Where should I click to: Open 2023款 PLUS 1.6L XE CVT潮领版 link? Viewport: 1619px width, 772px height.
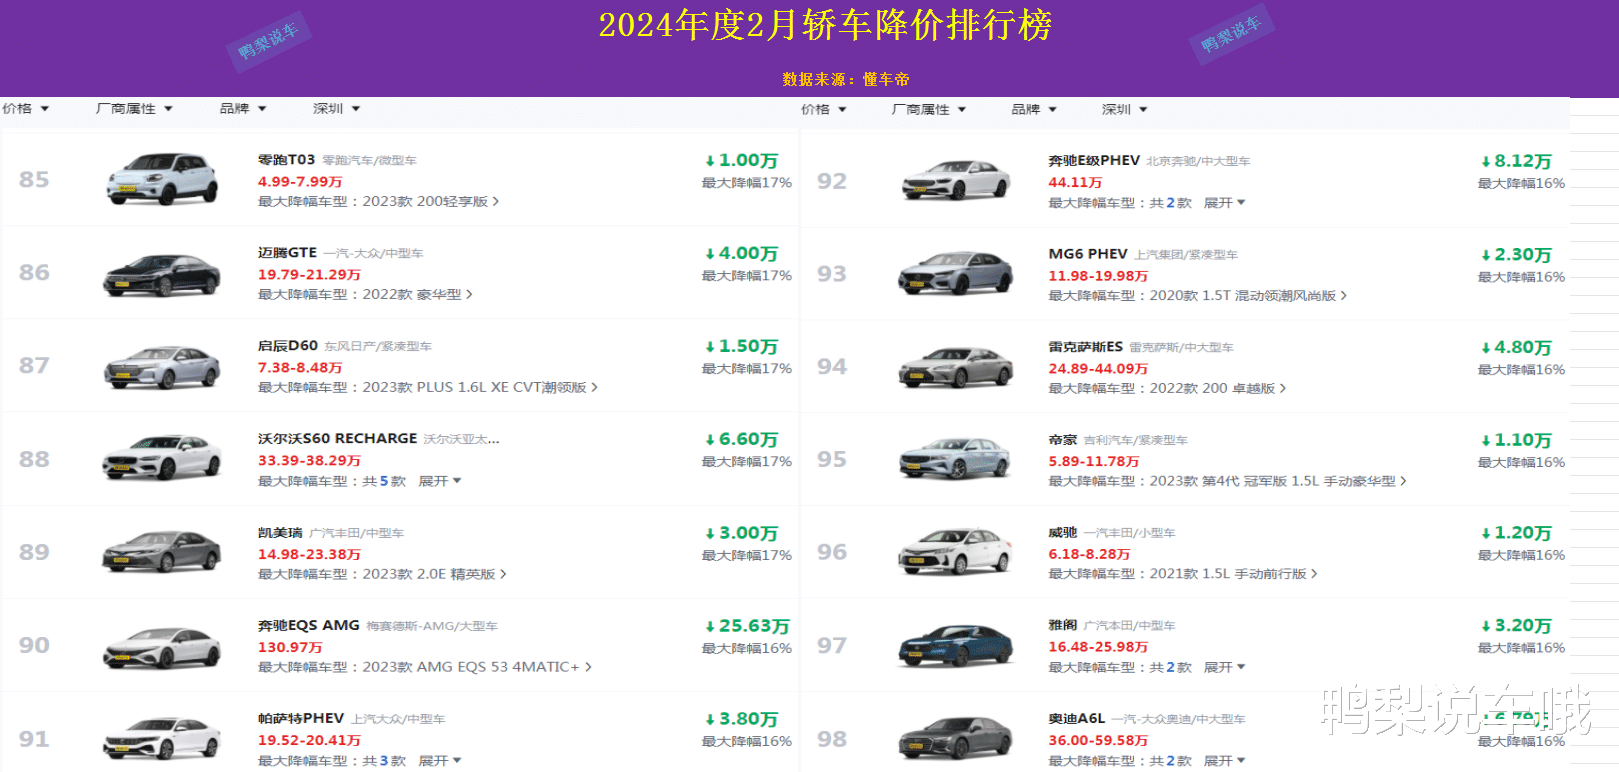[x=480, y=388]
